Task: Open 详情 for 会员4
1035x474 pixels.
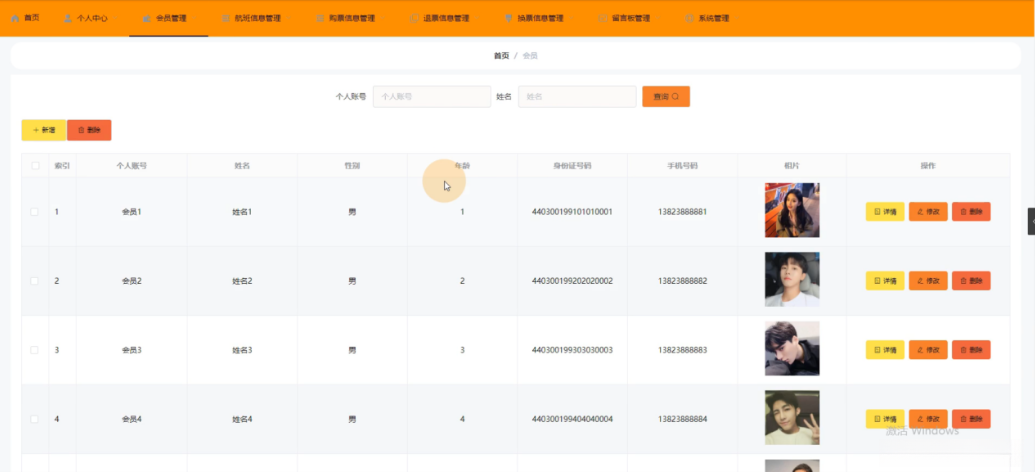Action: pos(885,419)
